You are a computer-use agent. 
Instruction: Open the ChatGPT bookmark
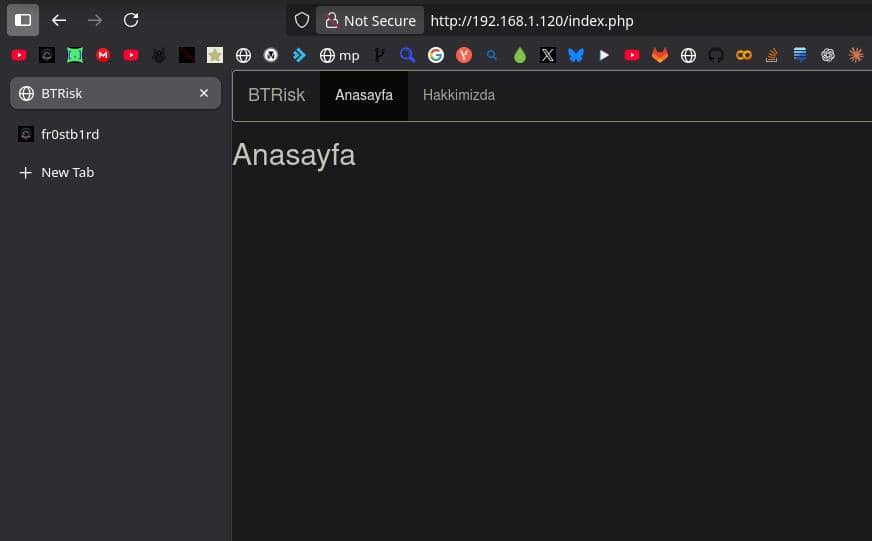tap(827, 56)
